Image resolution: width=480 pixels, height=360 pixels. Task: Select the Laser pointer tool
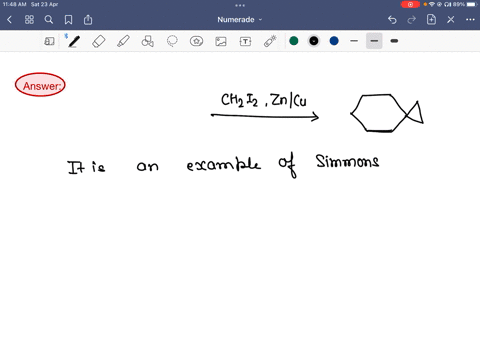pyautogui.click(x=270, y=41)
